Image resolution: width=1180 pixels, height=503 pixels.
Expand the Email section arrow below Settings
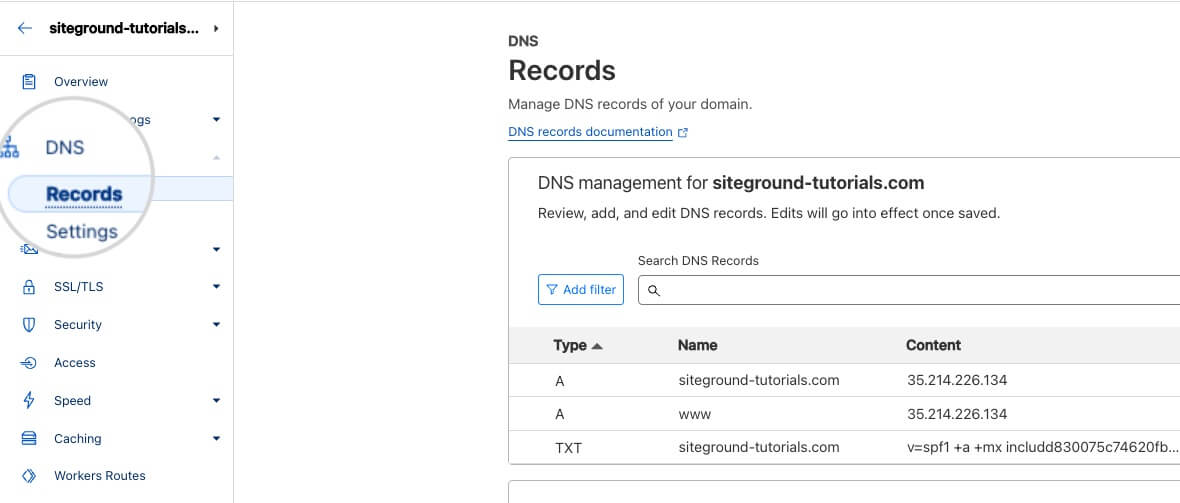pos(216,249)
